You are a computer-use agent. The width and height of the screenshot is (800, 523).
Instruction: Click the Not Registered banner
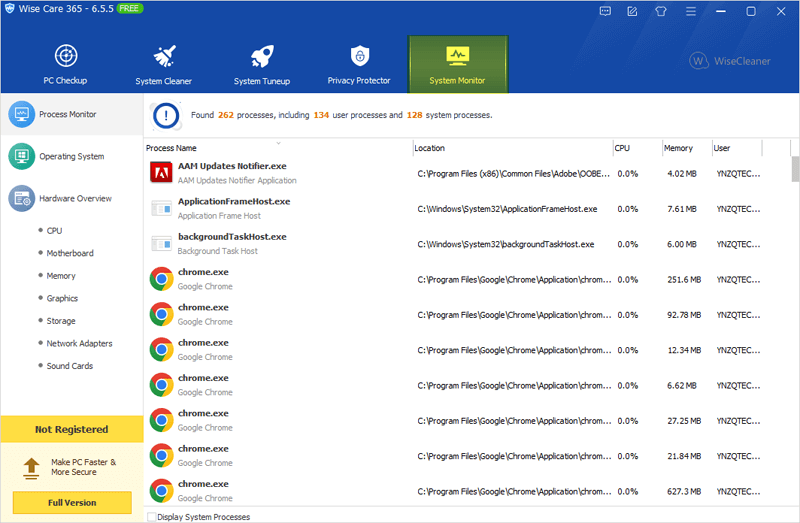(x=72, y=429)
